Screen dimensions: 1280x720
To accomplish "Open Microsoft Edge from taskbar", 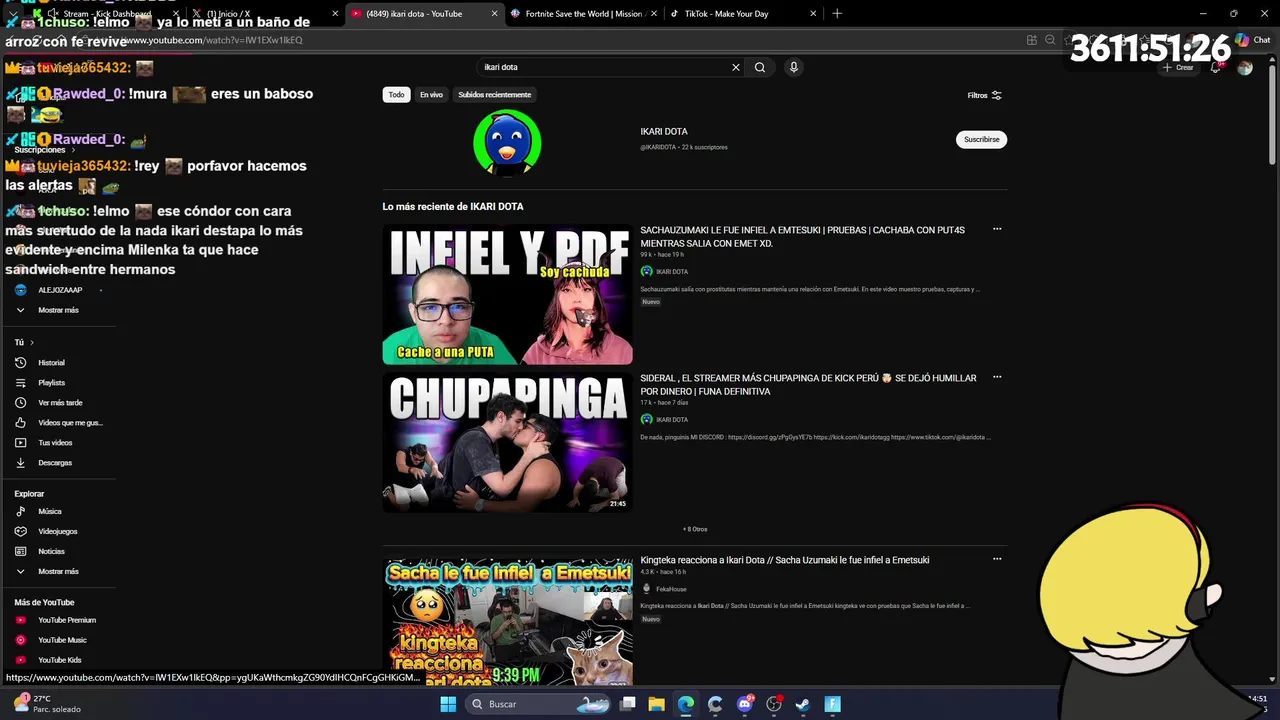I will point(686,704).
